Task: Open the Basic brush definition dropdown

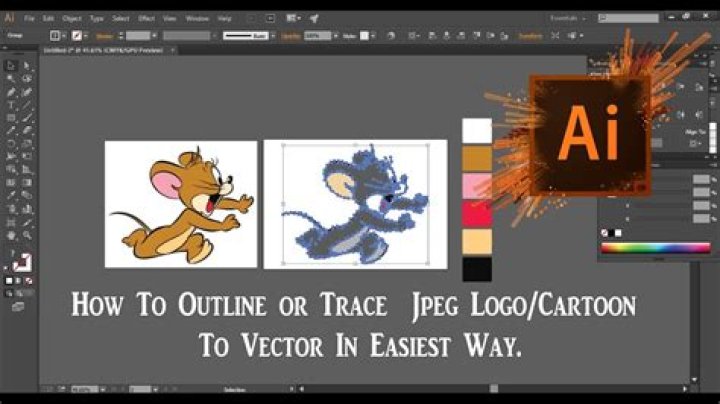Action: click(x=273, y=35)
